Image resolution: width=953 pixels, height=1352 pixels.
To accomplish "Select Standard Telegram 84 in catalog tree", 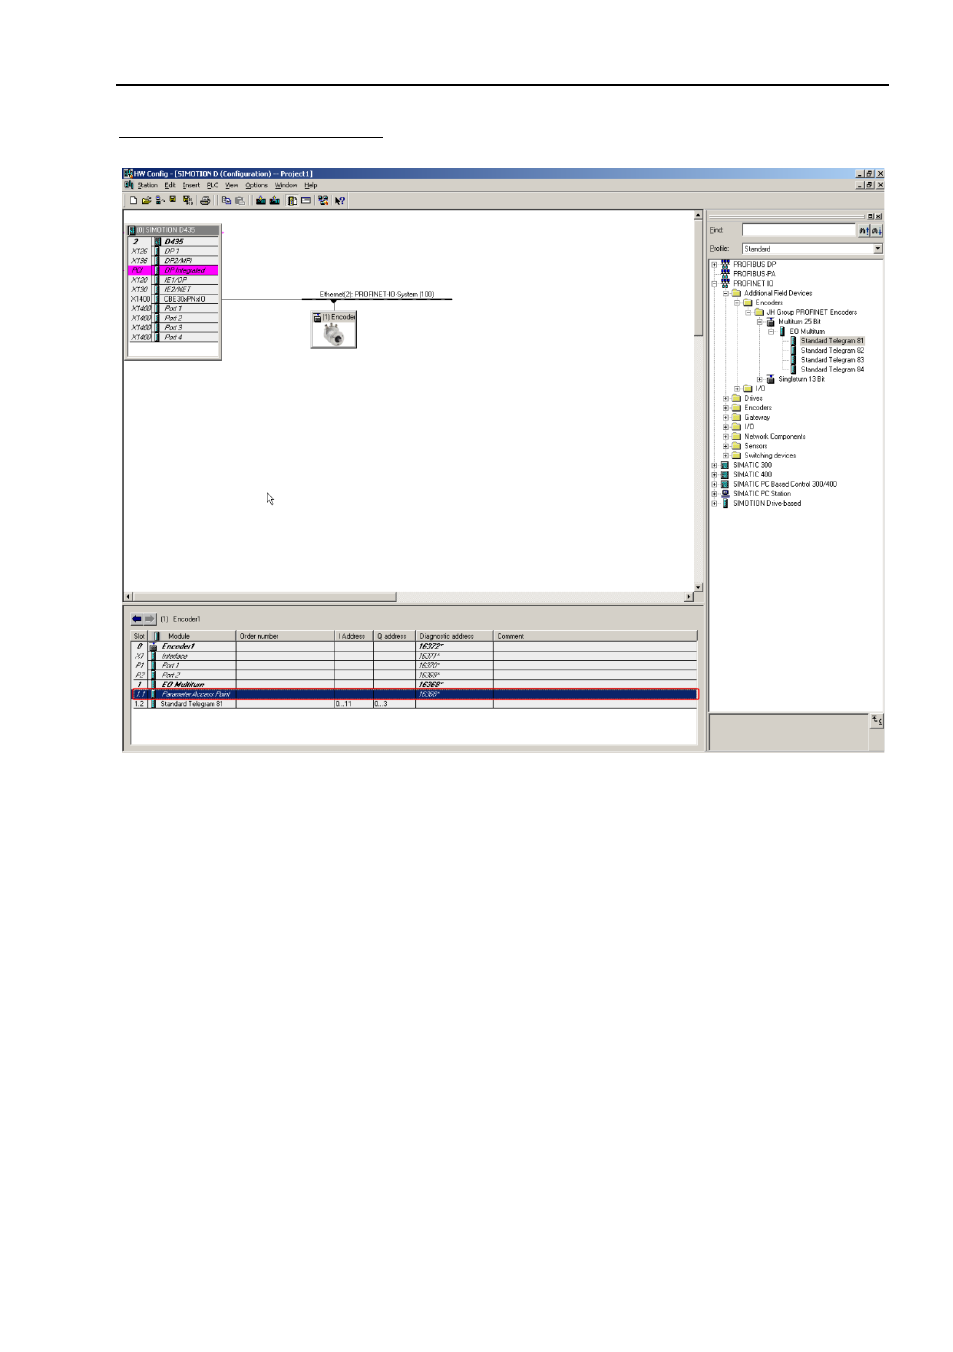I will click(x=832, y=369).
